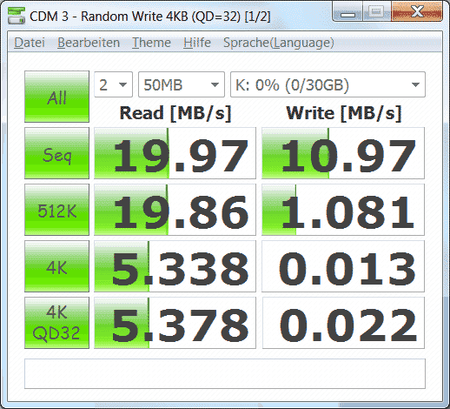450x409 pixels.
Task: Click the 4K write value 0.013
Action: tap(343, 266)
